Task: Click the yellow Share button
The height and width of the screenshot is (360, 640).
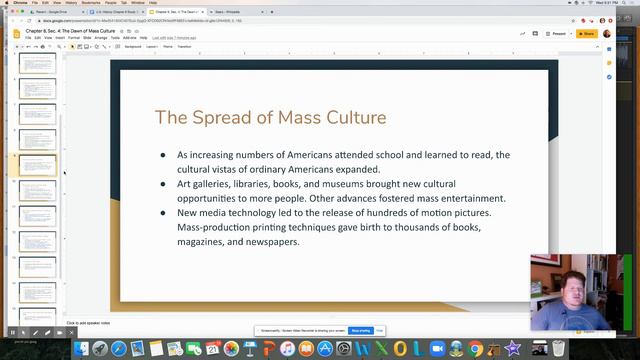Action: pyautogui.click(x=587, y=34)
